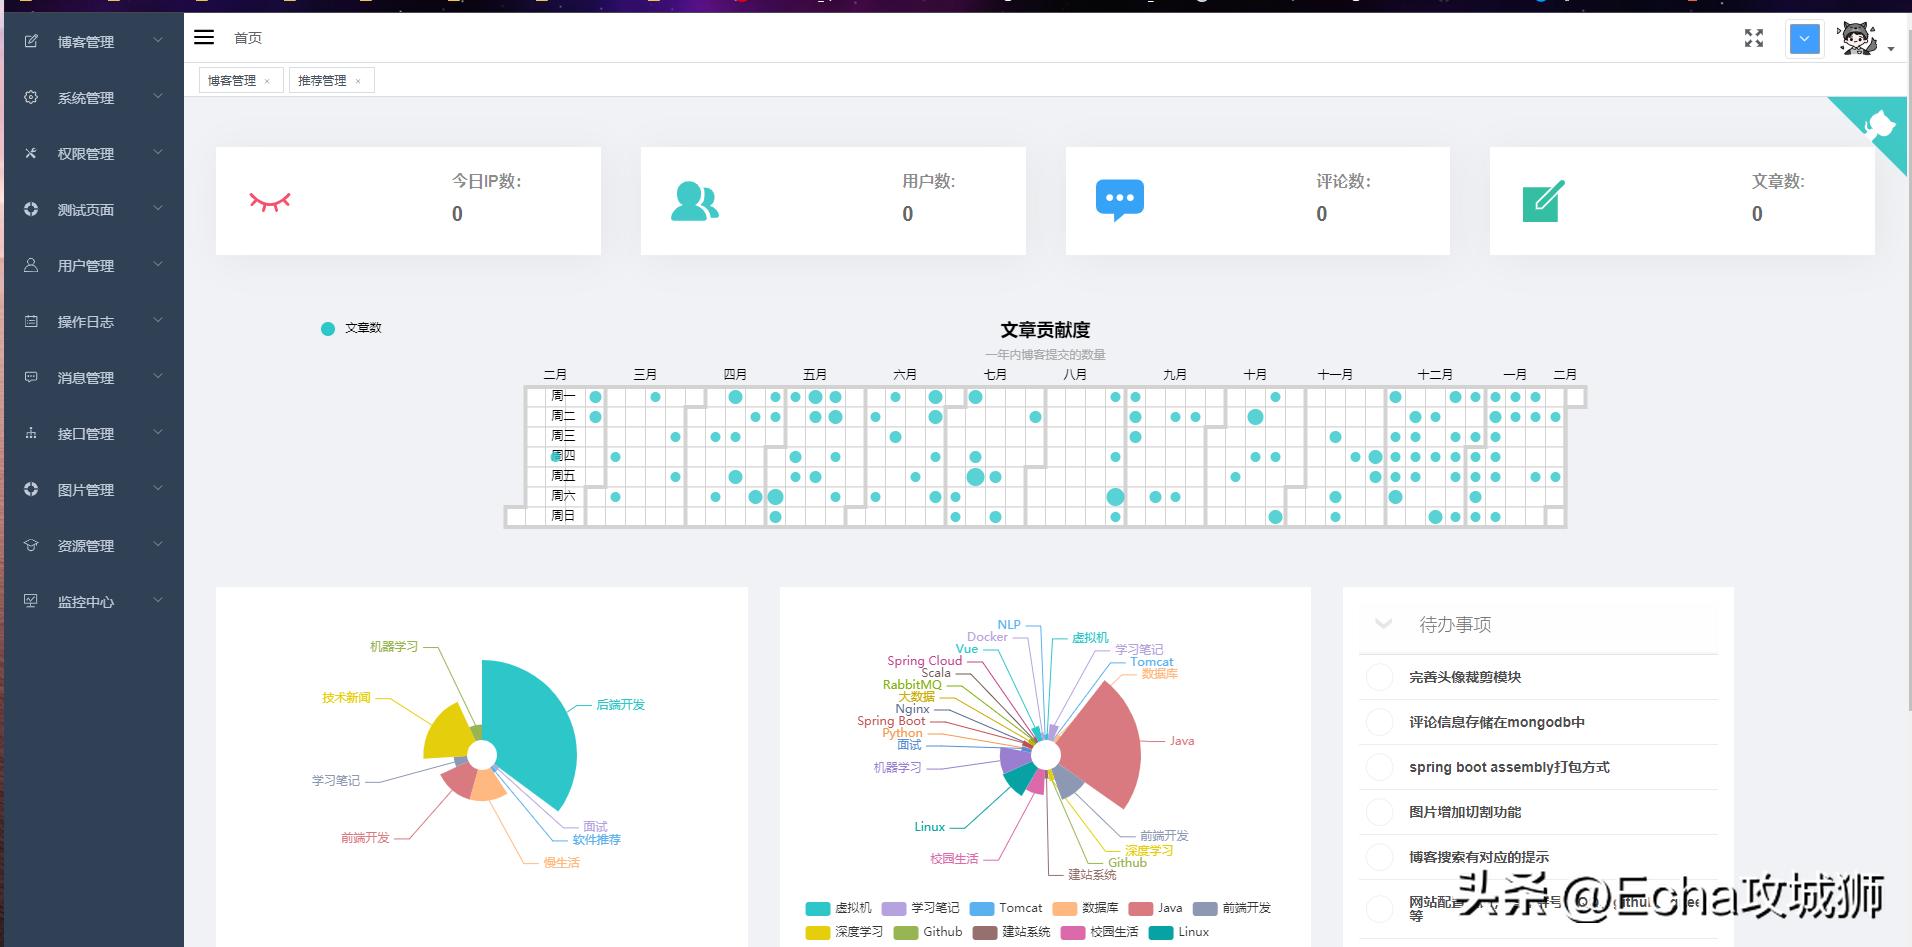Check the todo item 图片增加切割功能
Viewport: 1912px width, 947px height.
(x=1379, y=812)
